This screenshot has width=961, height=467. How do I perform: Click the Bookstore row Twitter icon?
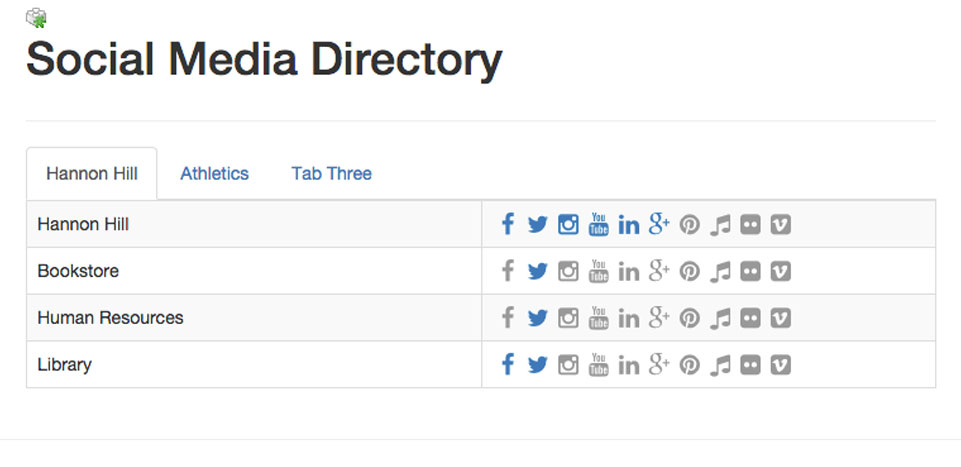(537, 271)
